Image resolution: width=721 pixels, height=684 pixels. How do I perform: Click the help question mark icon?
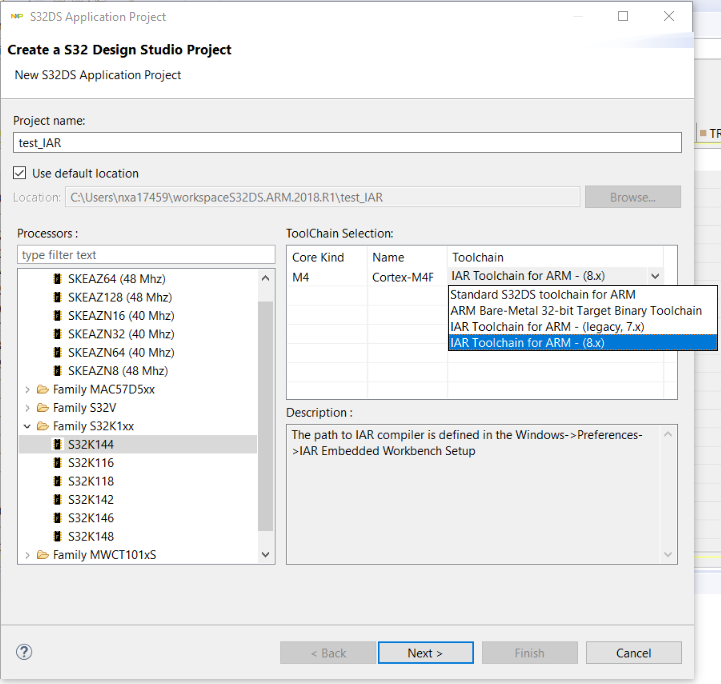tap(25, 652)
